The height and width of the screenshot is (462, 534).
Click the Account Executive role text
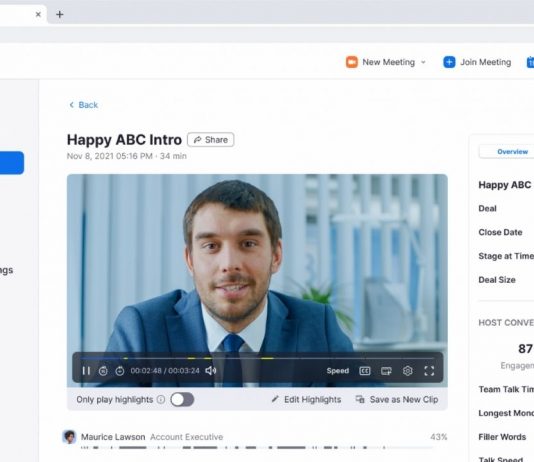[x=187, y=437]
